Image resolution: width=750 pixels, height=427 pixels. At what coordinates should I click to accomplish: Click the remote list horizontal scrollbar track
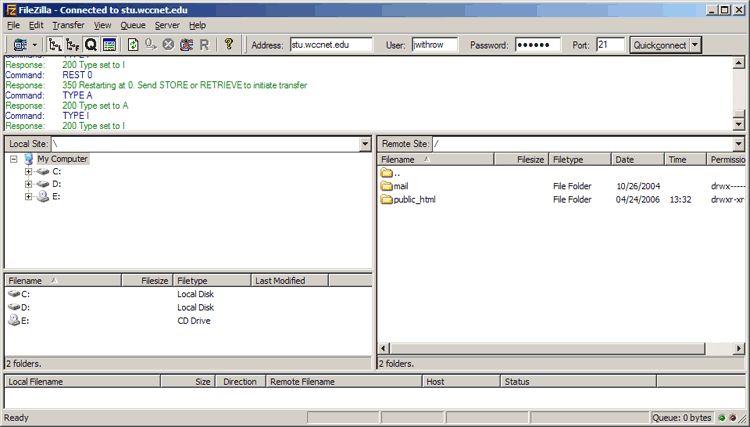pos(719,349)
